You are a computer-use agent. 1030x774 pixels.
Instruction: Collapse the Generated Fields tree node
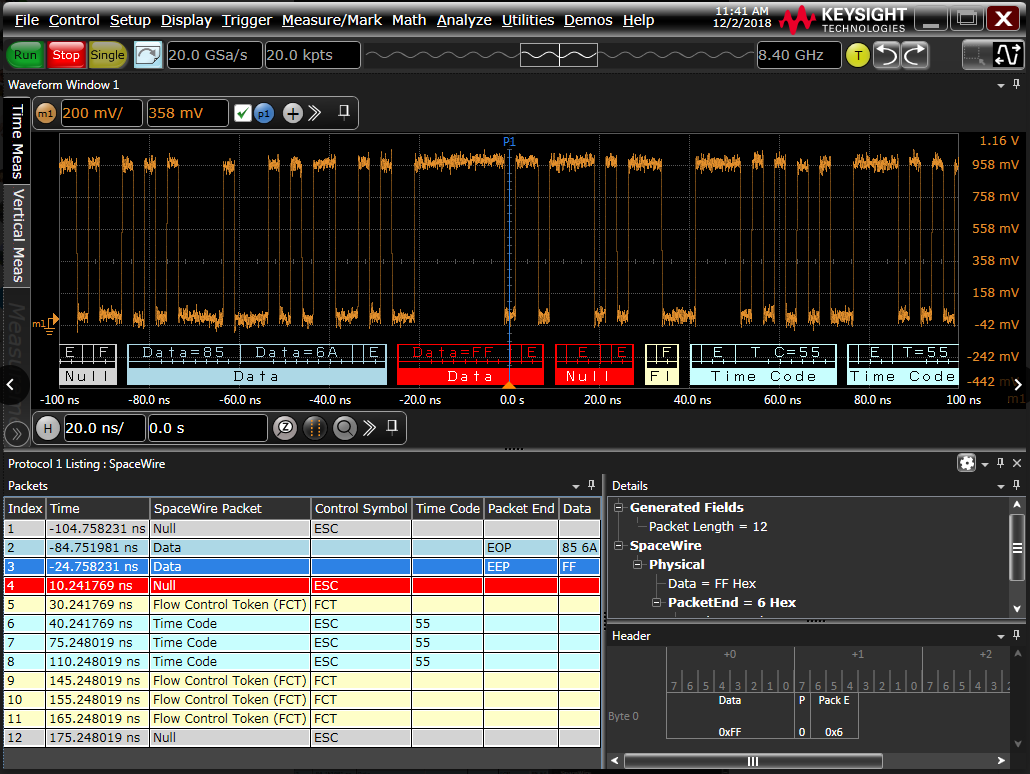click(619, 507)
